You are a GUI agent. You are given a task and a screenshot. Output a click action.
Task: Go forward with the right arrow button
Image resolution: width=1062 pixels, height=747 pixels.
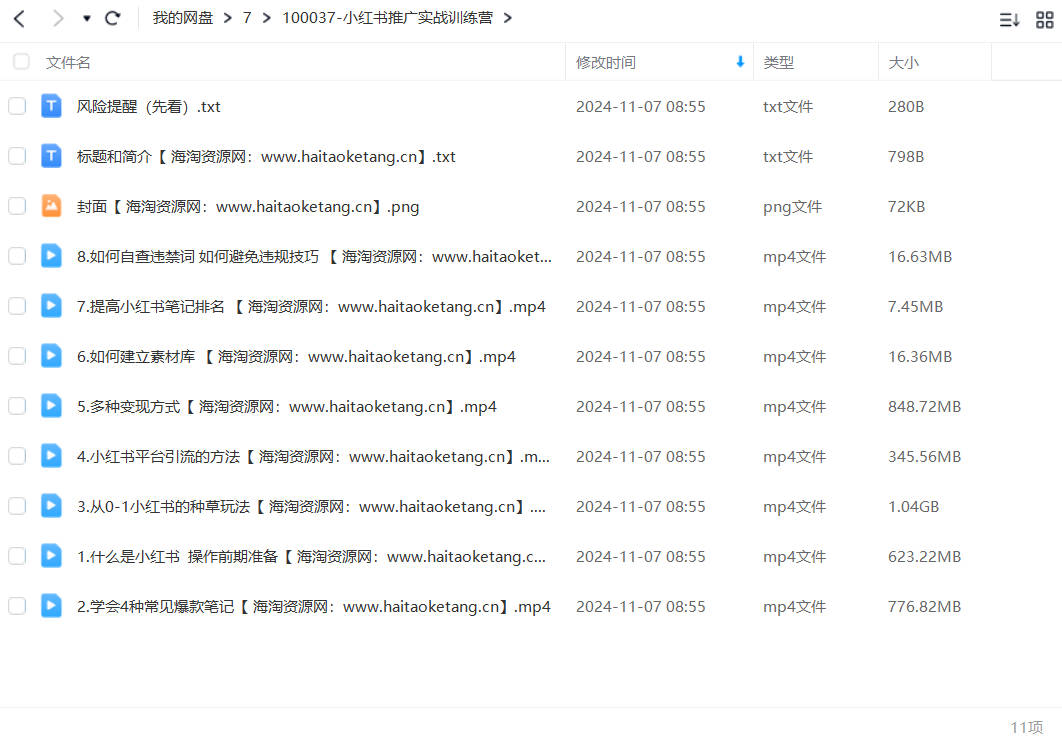[58, 18]
